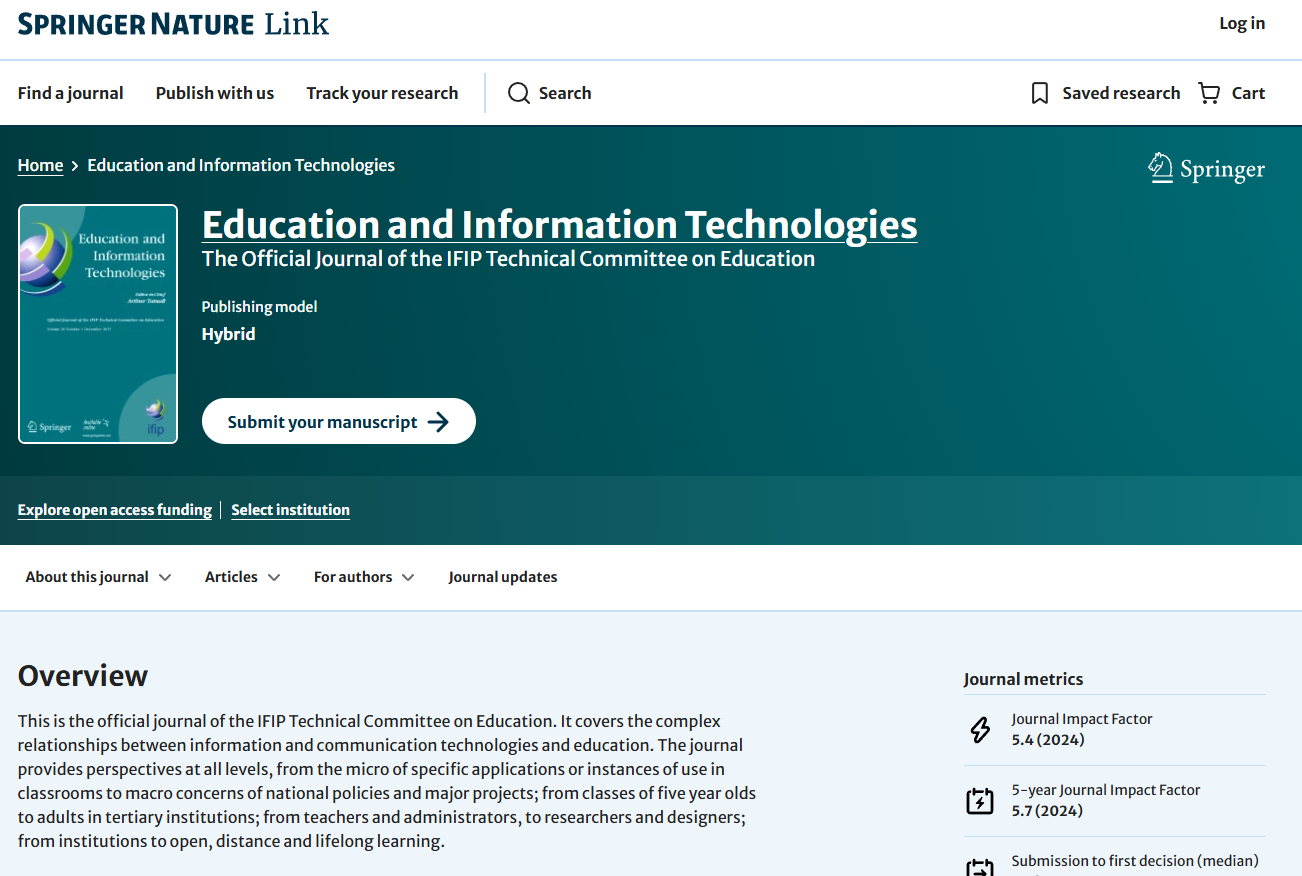Image resolution: width=1302 pixels, height=876 pixels.
Task: Click the 5-year Impact Factor calendar icon
Action: click(980, 801)
